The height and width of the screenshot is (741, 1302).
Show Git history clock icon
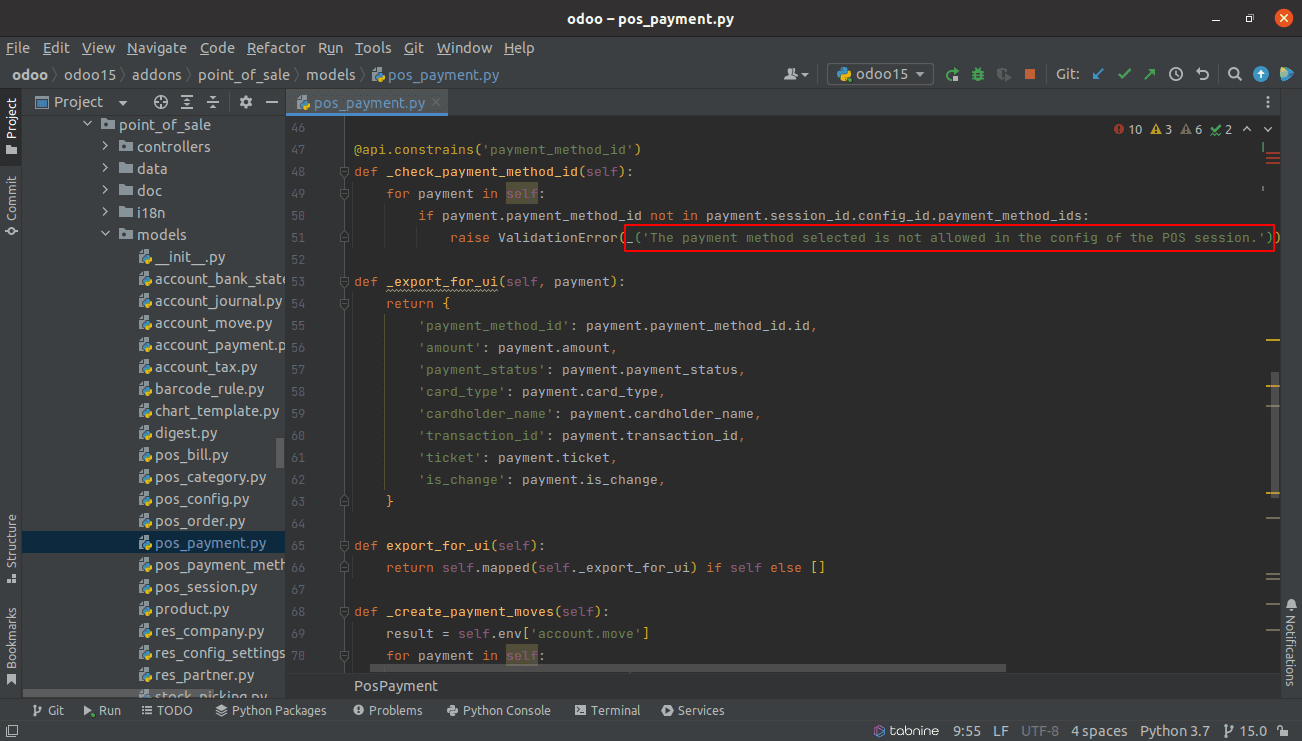(1176, 74)
